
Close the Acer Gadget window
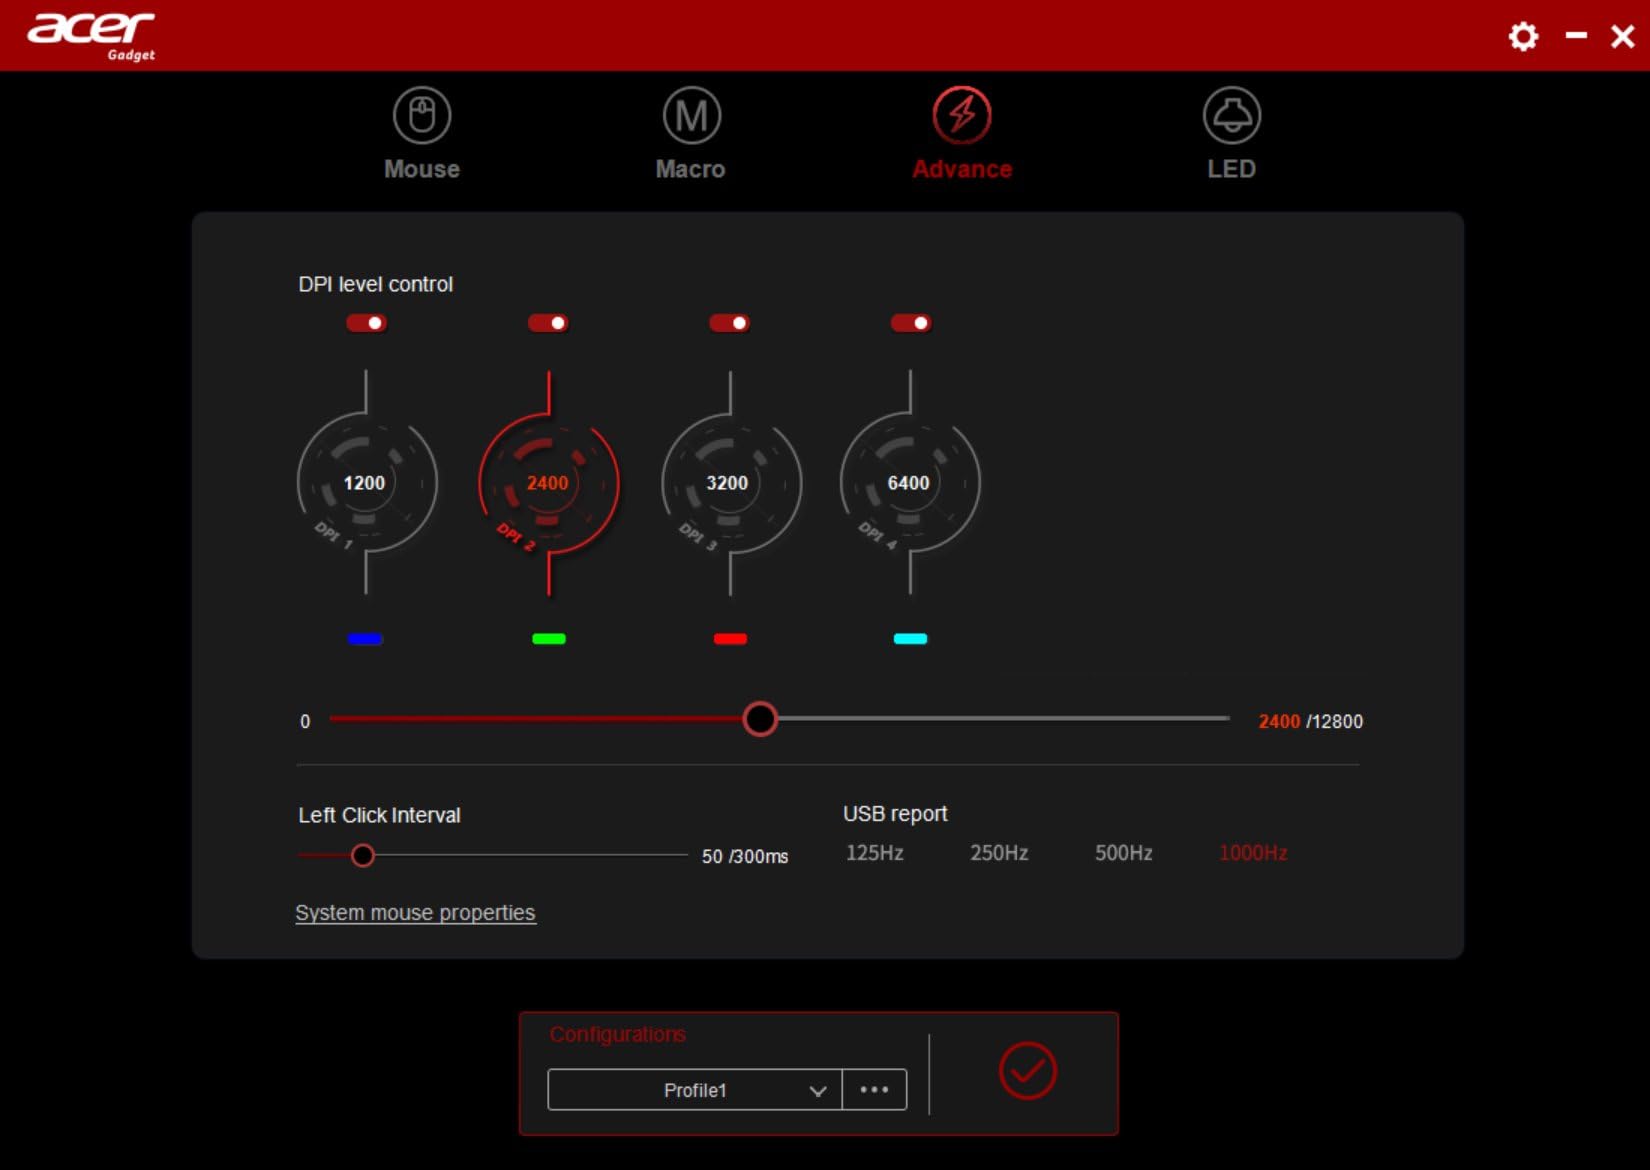click(1623, 37)
